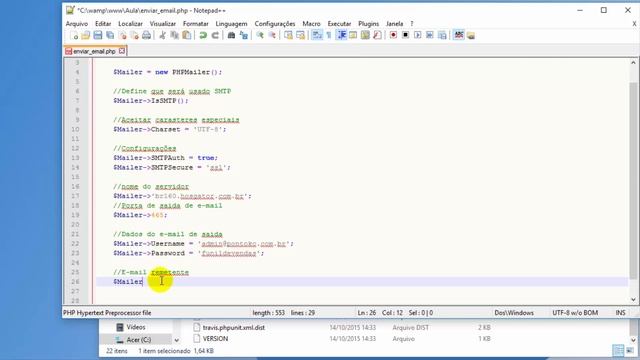The image size is (640, 360).
Task: Switch Explorer to large icons view
Action: coord(630,351)
